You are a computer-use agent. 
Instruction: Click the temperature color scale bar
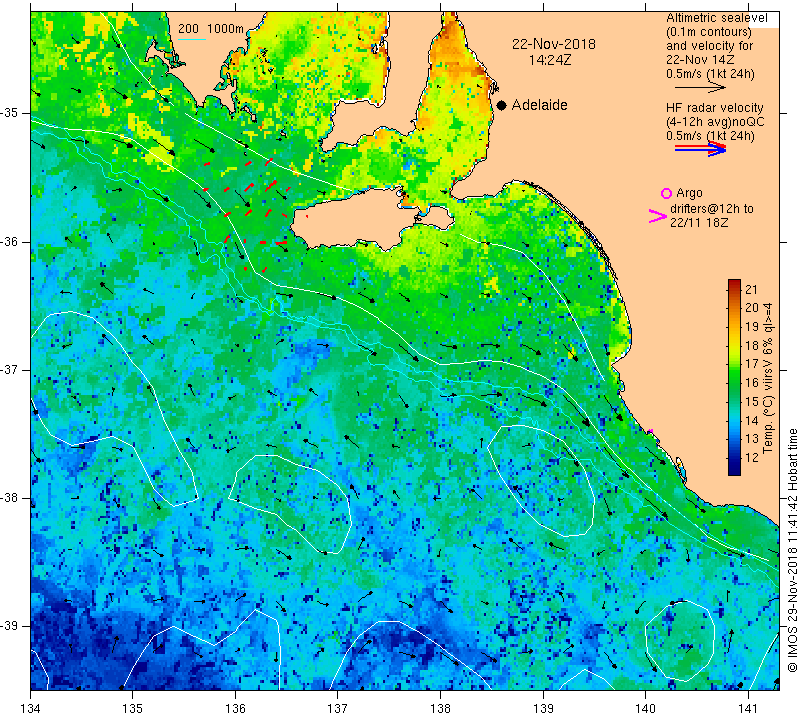click(x=734, y=377)
